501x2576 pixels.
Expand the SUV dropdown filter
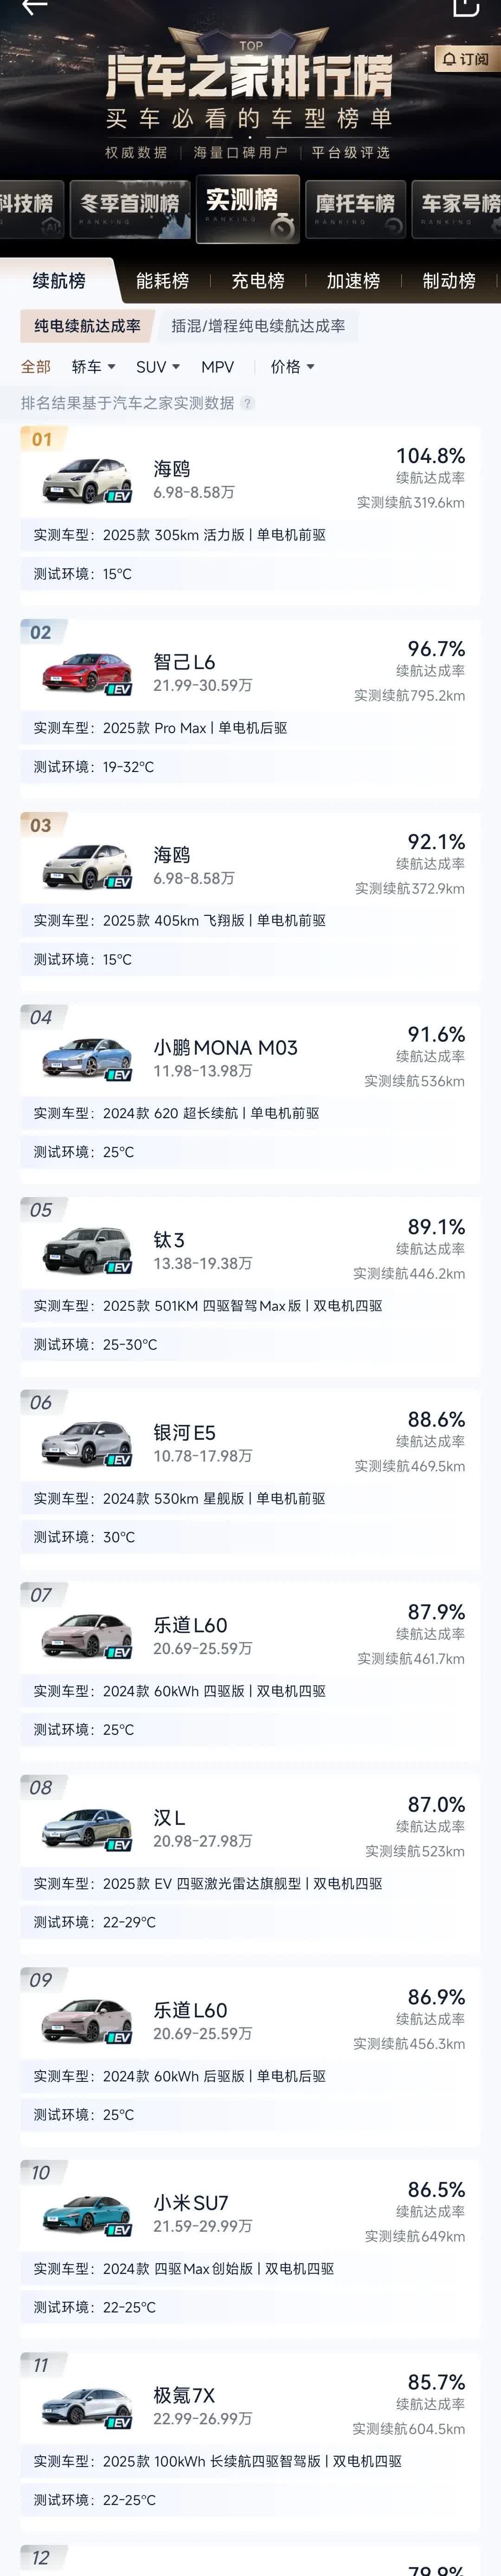point(158,367)
